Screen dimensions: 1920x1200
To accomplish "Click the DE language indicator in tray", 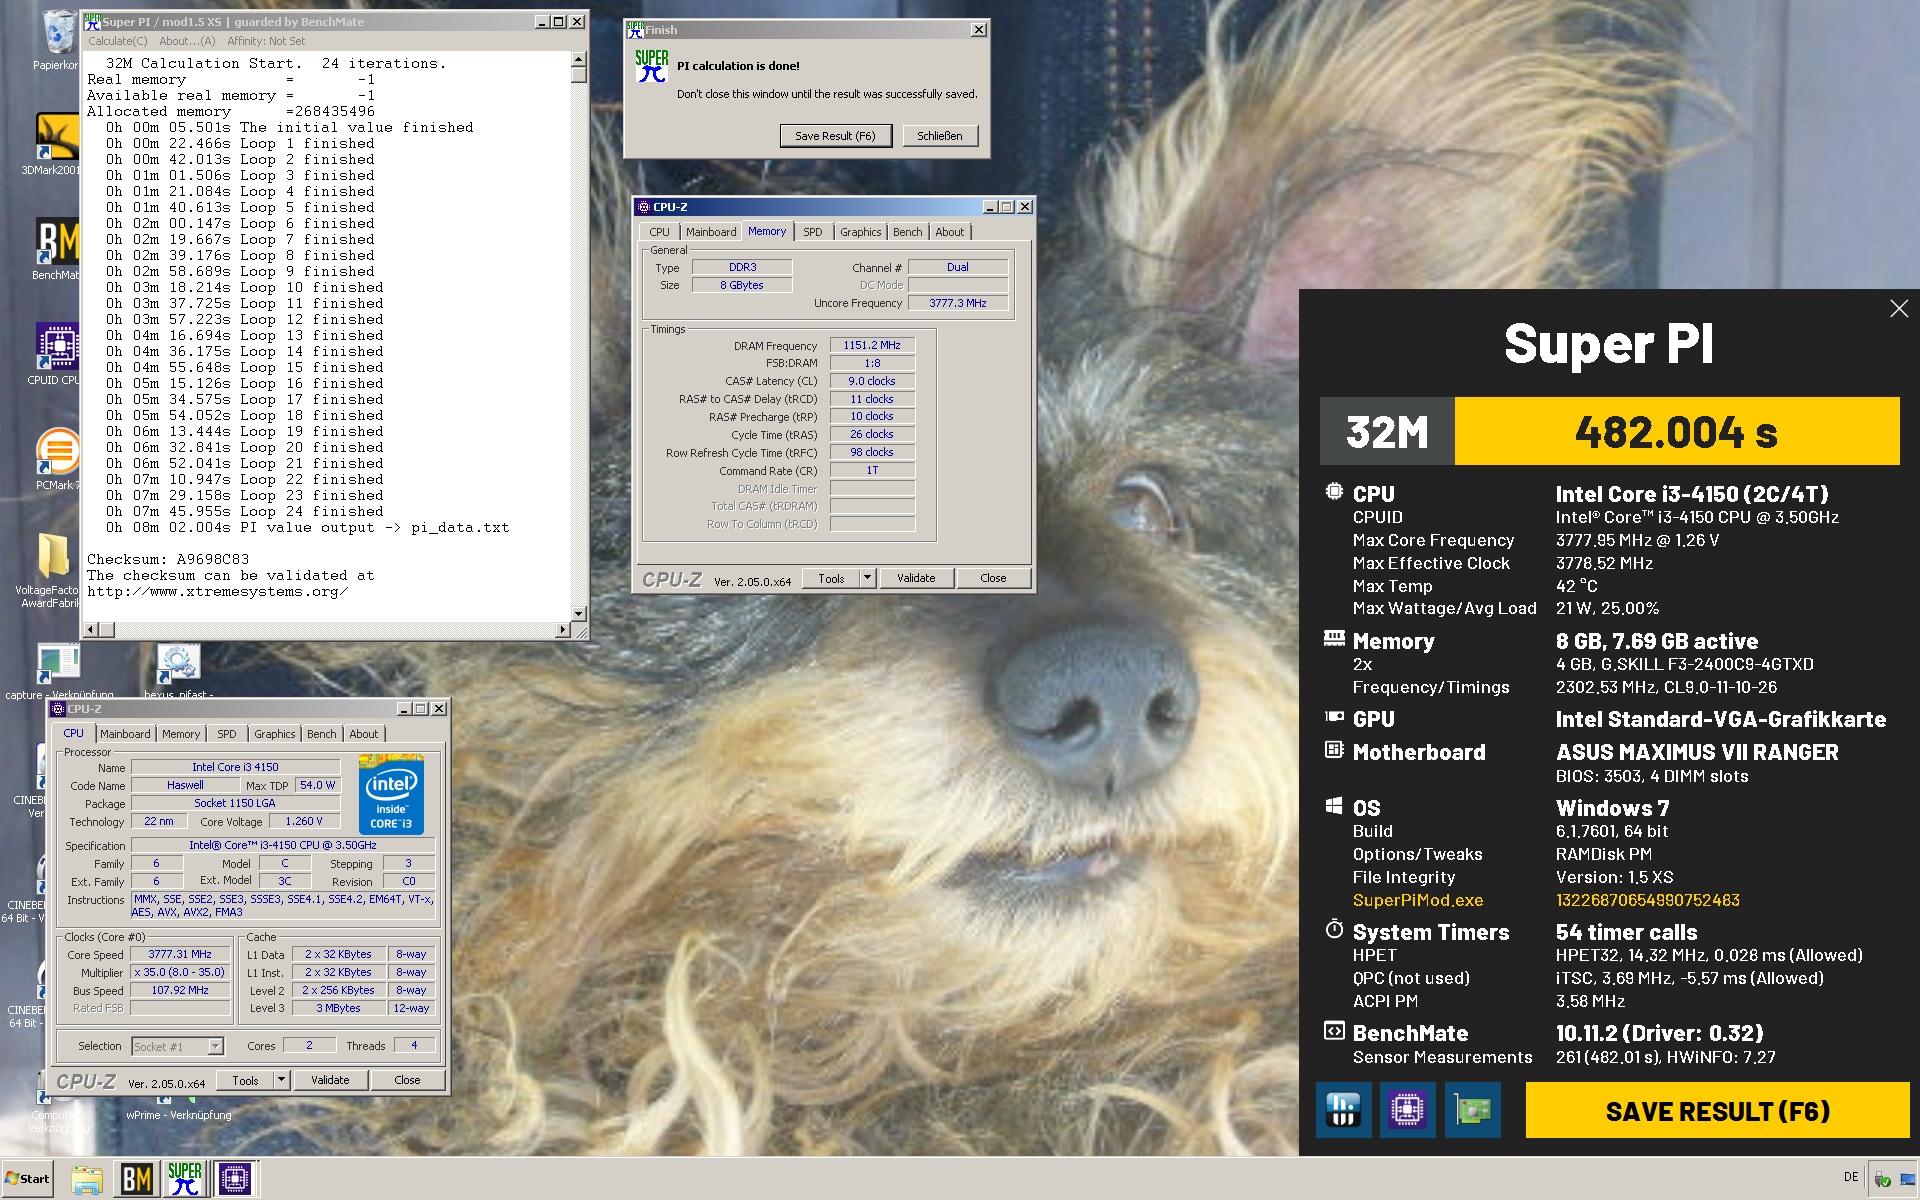I will [1850, 1177].
